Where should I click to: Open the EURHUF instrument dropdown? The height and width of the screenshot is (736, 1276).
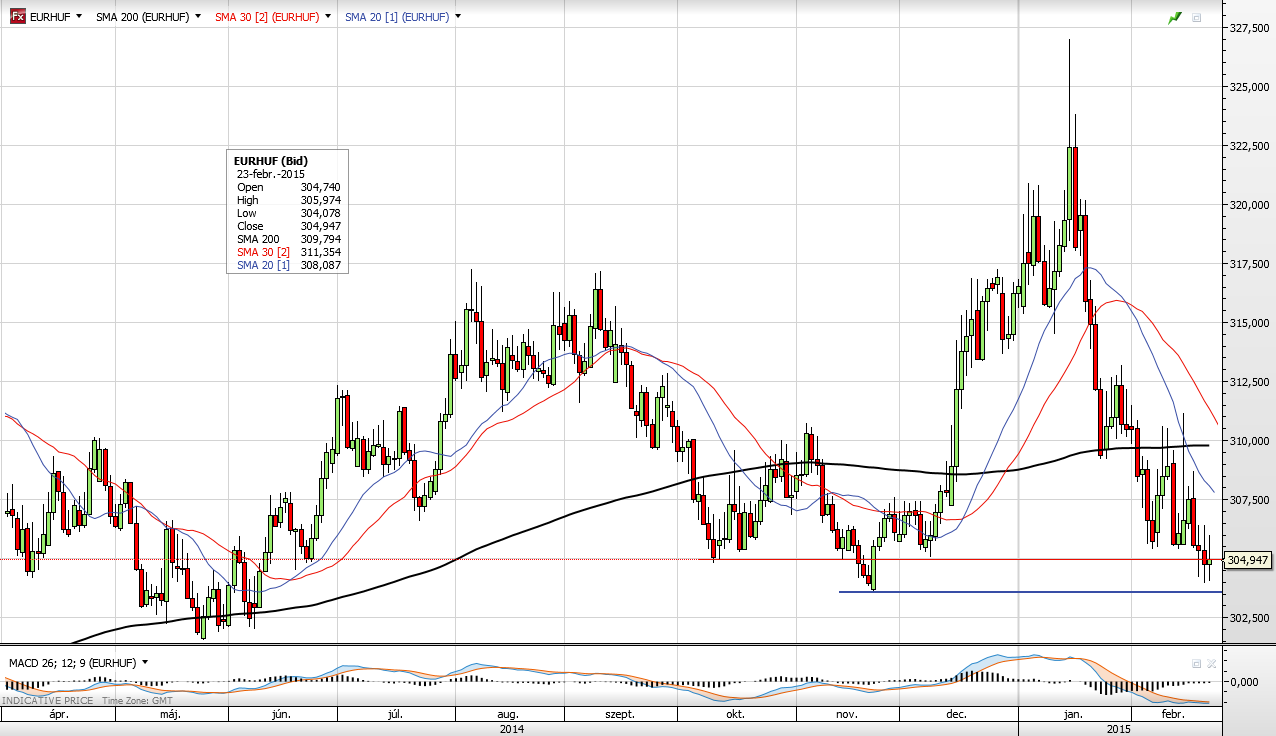[x=79, y=17]
